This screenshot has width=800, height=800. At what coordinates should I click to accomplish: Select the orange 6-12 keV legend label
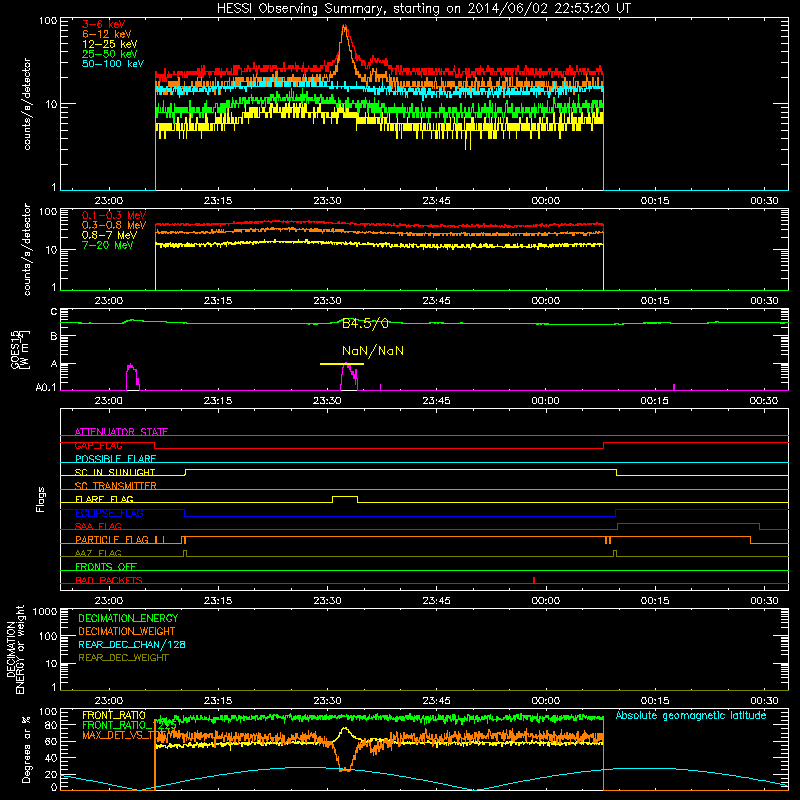pos(107,34)
